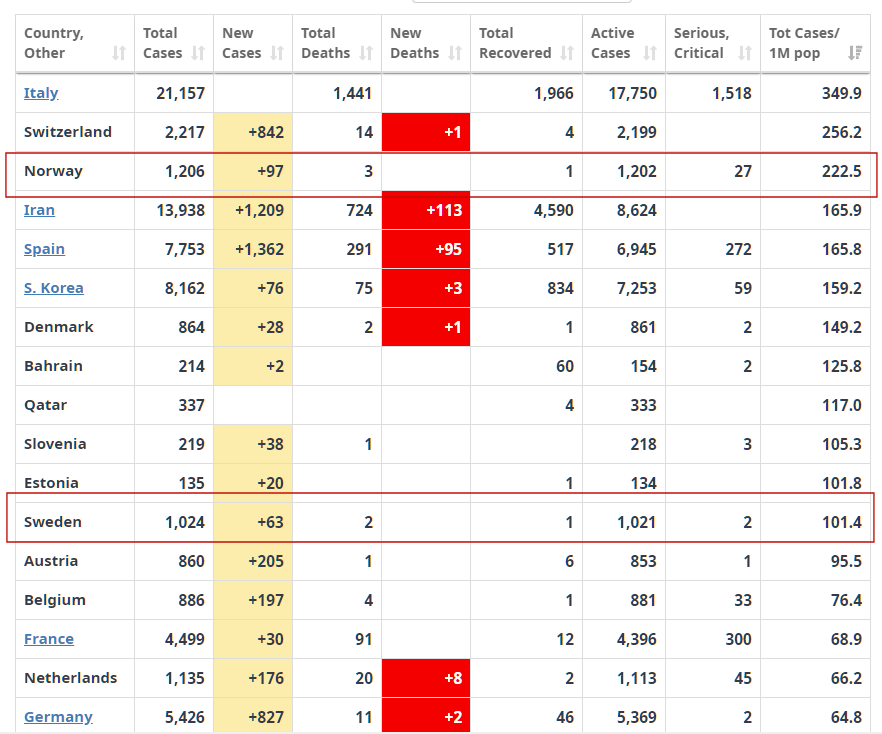Sort by Active Cases column arrows

click(x=650, y=53)
